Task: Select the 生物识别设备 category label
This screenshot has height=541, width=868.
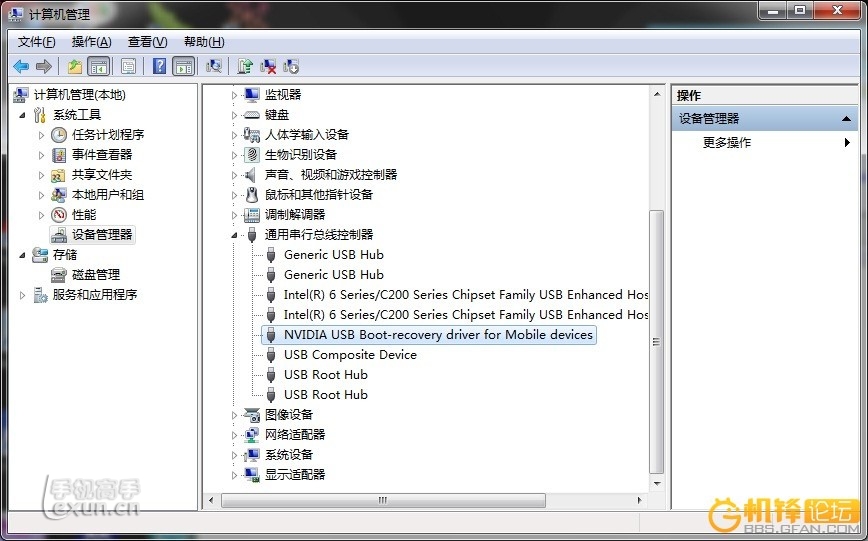Action: (301, 154)
